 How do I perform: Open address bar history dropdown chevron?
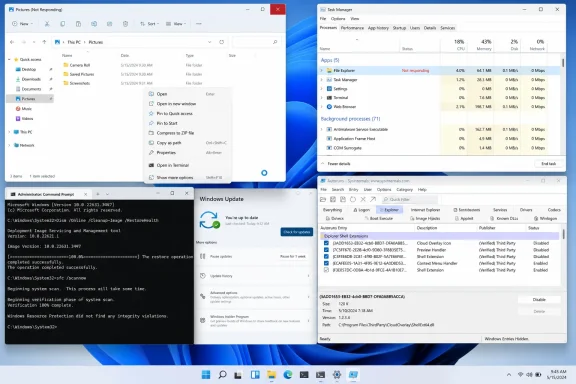pyautogui.click(x=210, y=42)
